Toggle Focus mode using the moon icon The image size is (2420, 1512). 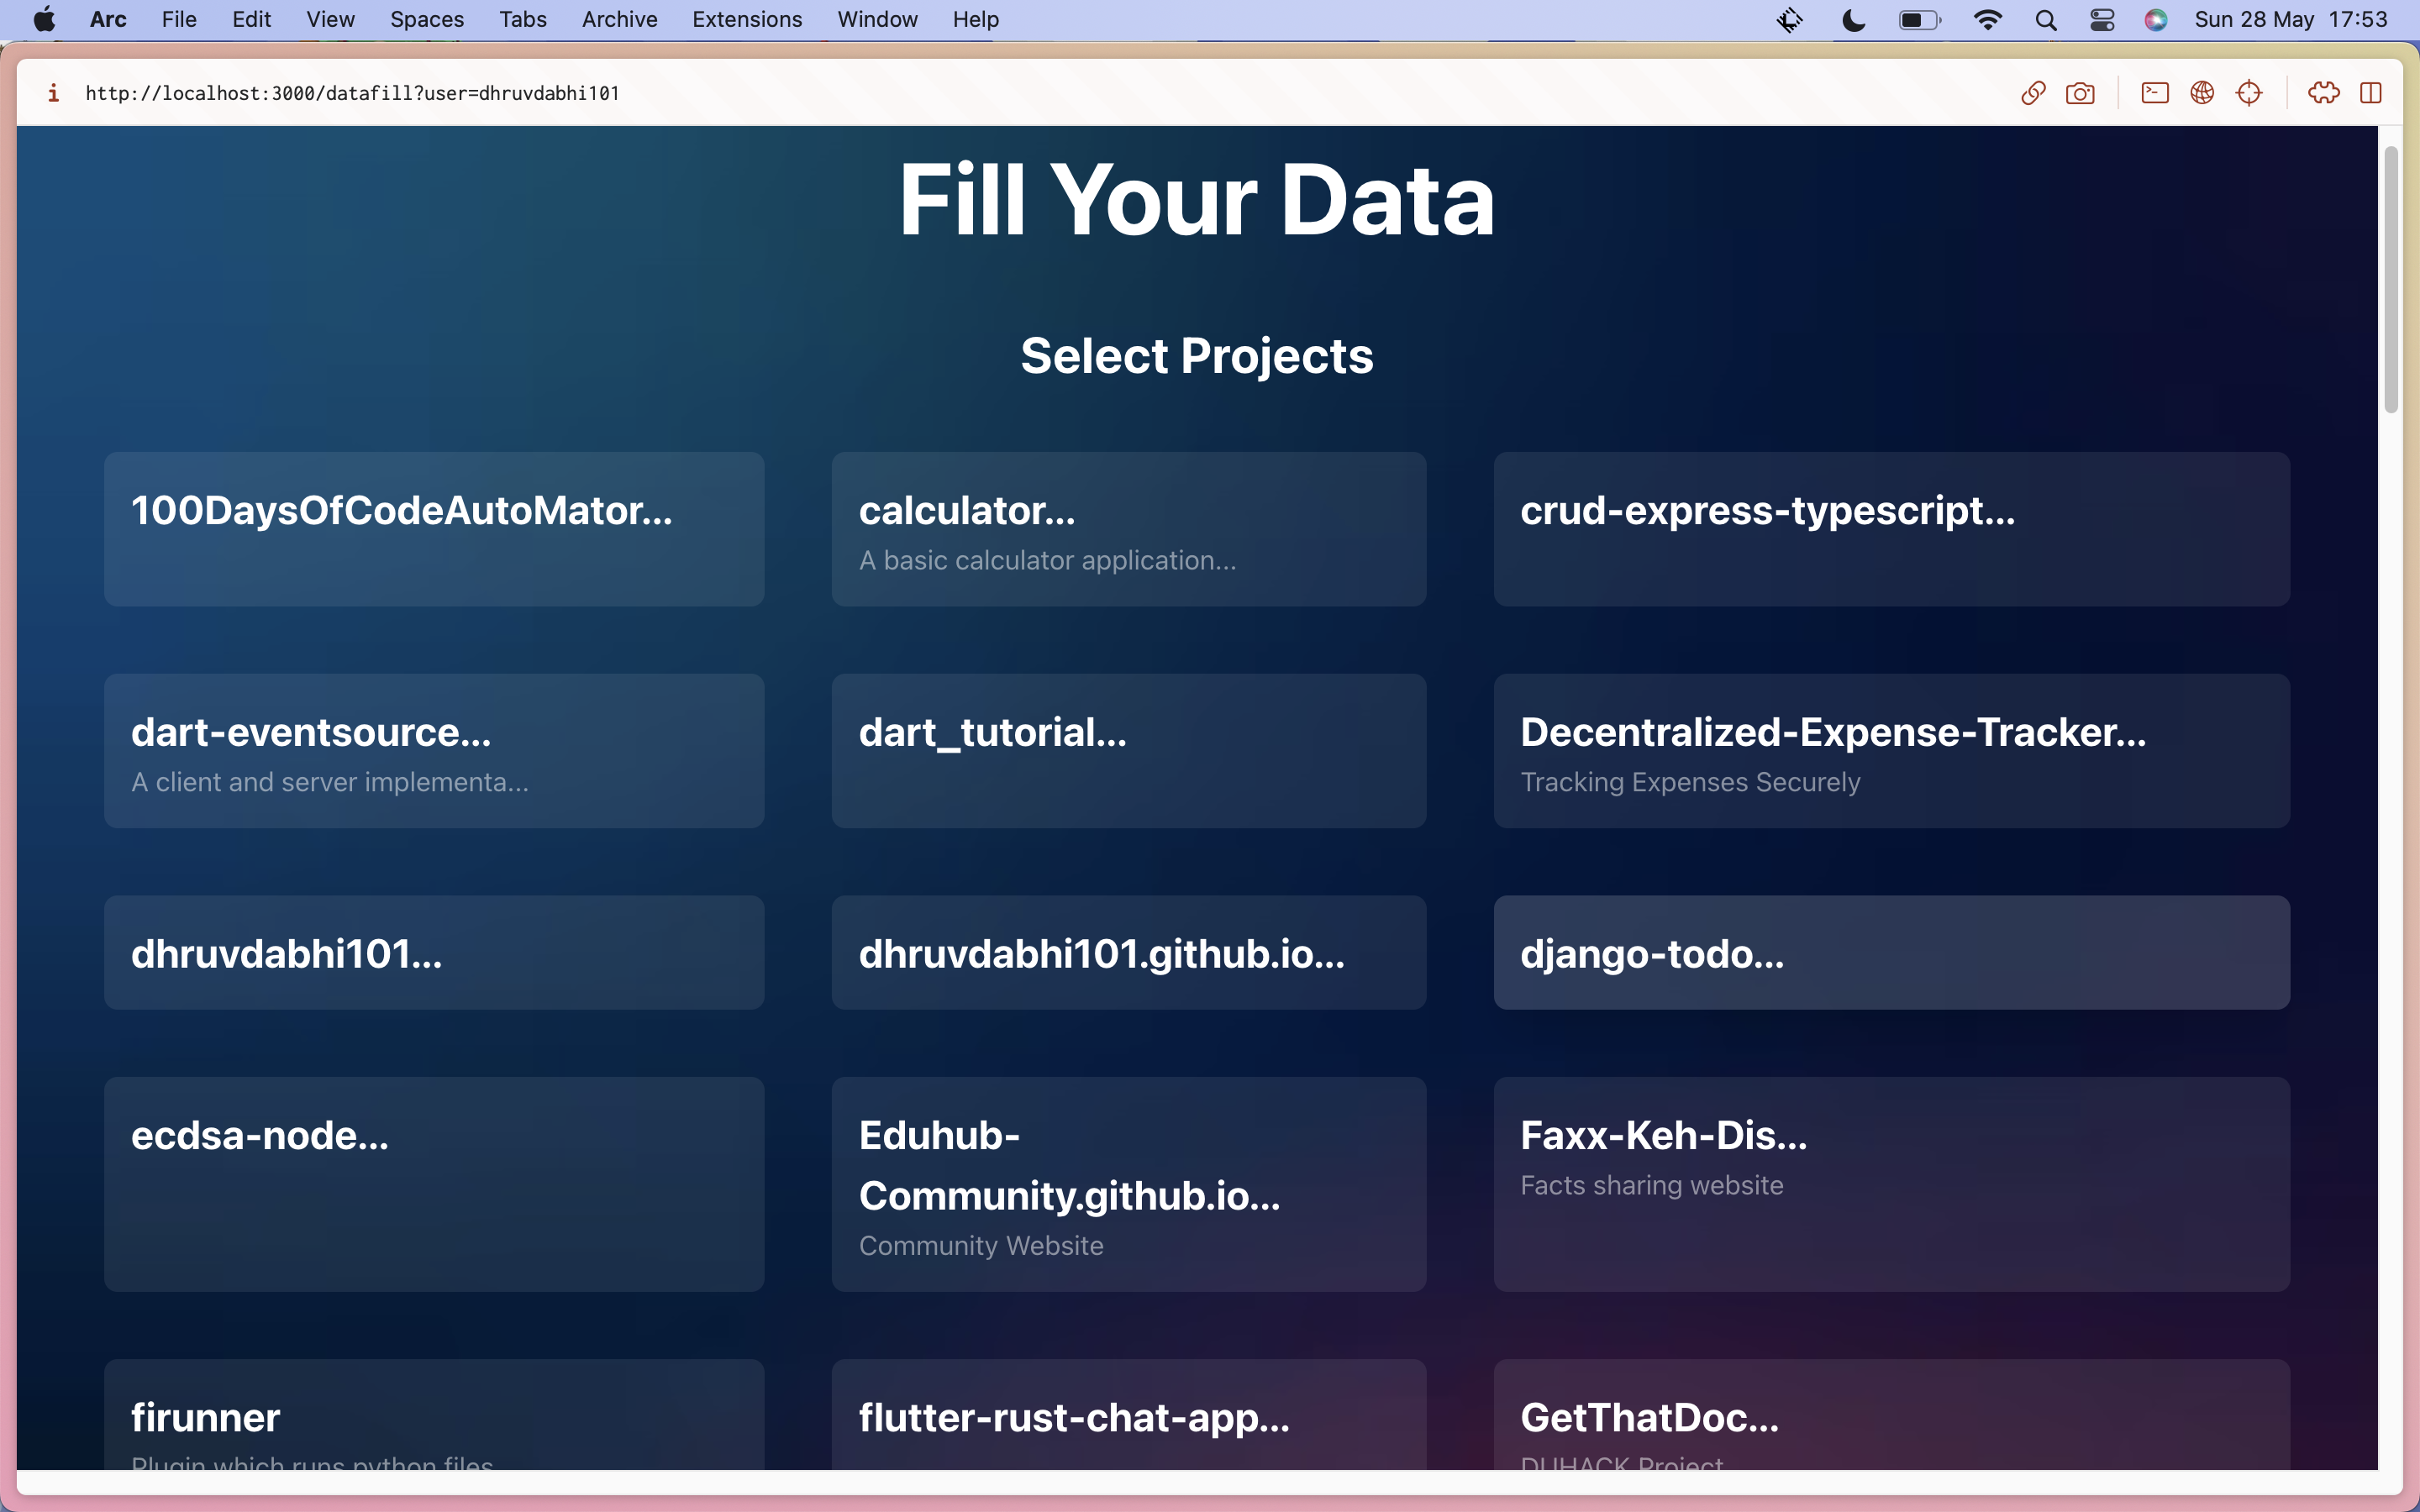1853,20
